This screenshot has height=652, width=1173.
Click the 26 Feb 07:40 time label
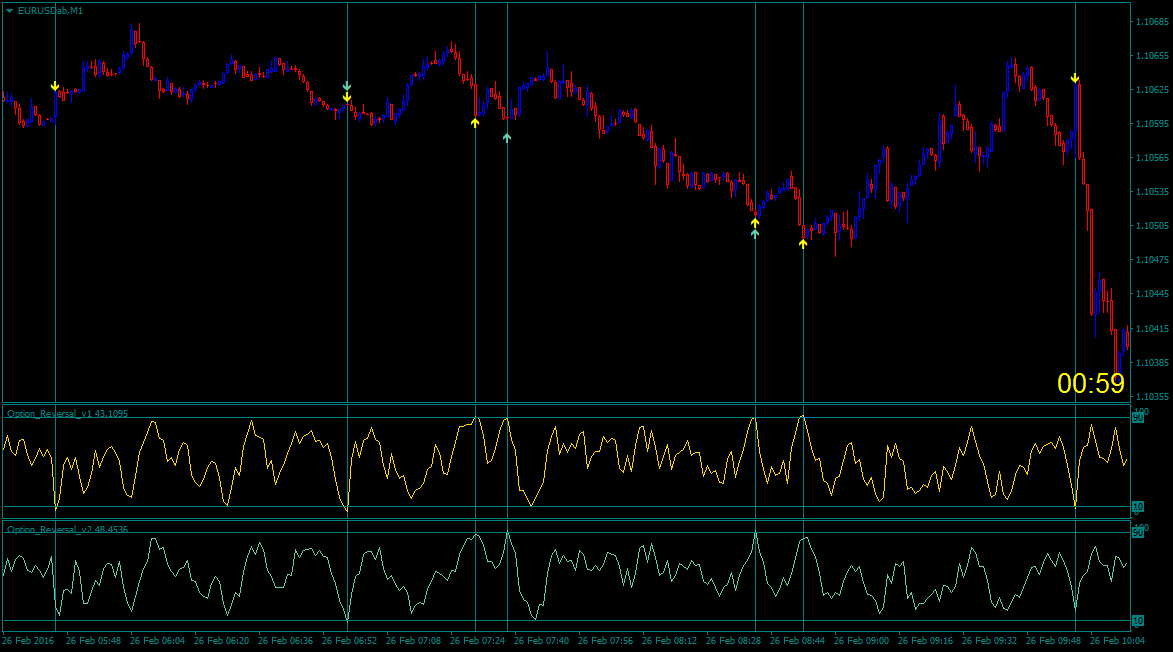pos(542,641)
